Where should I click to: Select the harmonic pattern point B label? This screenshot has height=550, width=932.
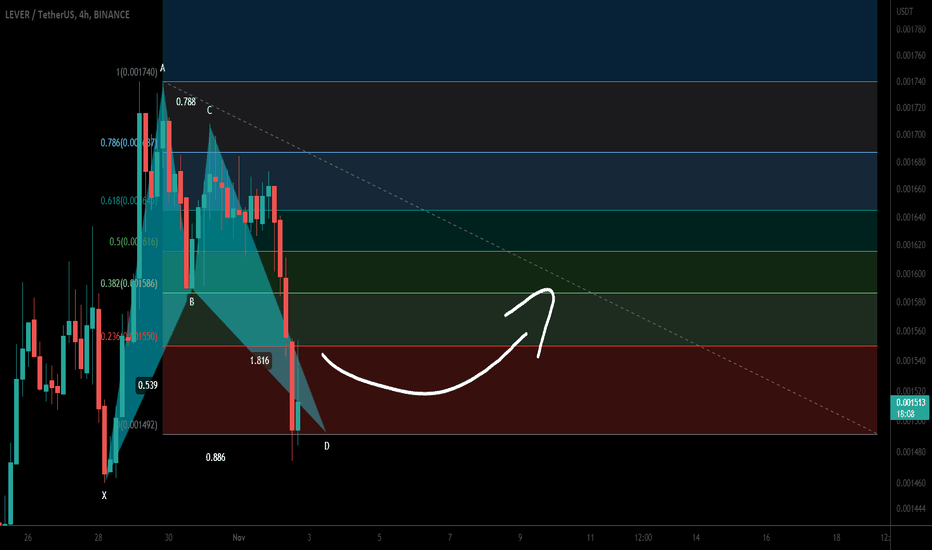191,302
